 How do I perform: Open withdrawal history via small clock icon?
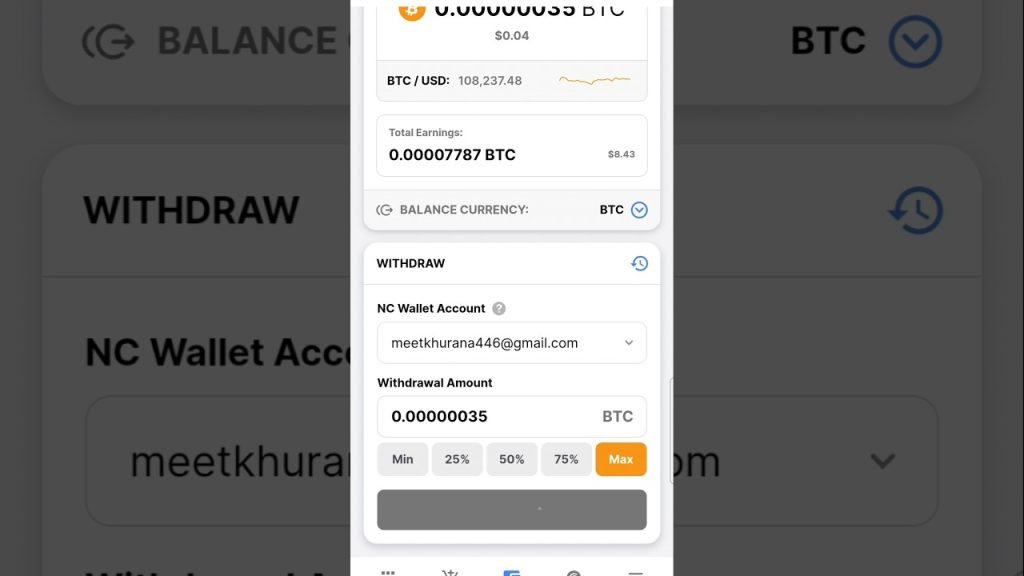[x=639, y=263]
